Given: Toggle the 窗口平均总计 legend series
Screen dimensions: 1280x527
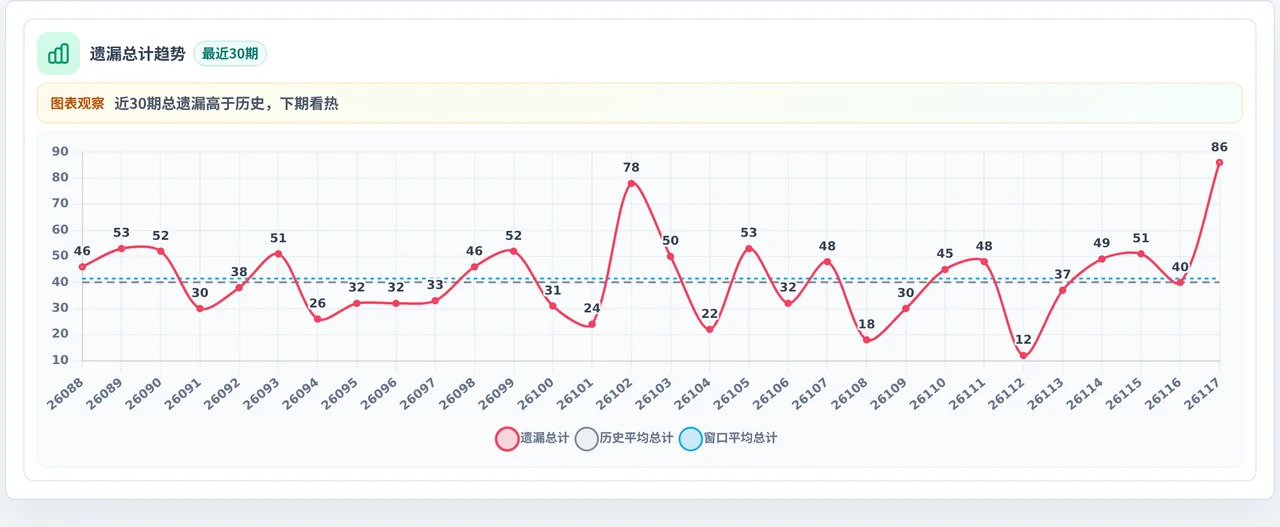Looking at the screenshot, I should click(728, 438).
